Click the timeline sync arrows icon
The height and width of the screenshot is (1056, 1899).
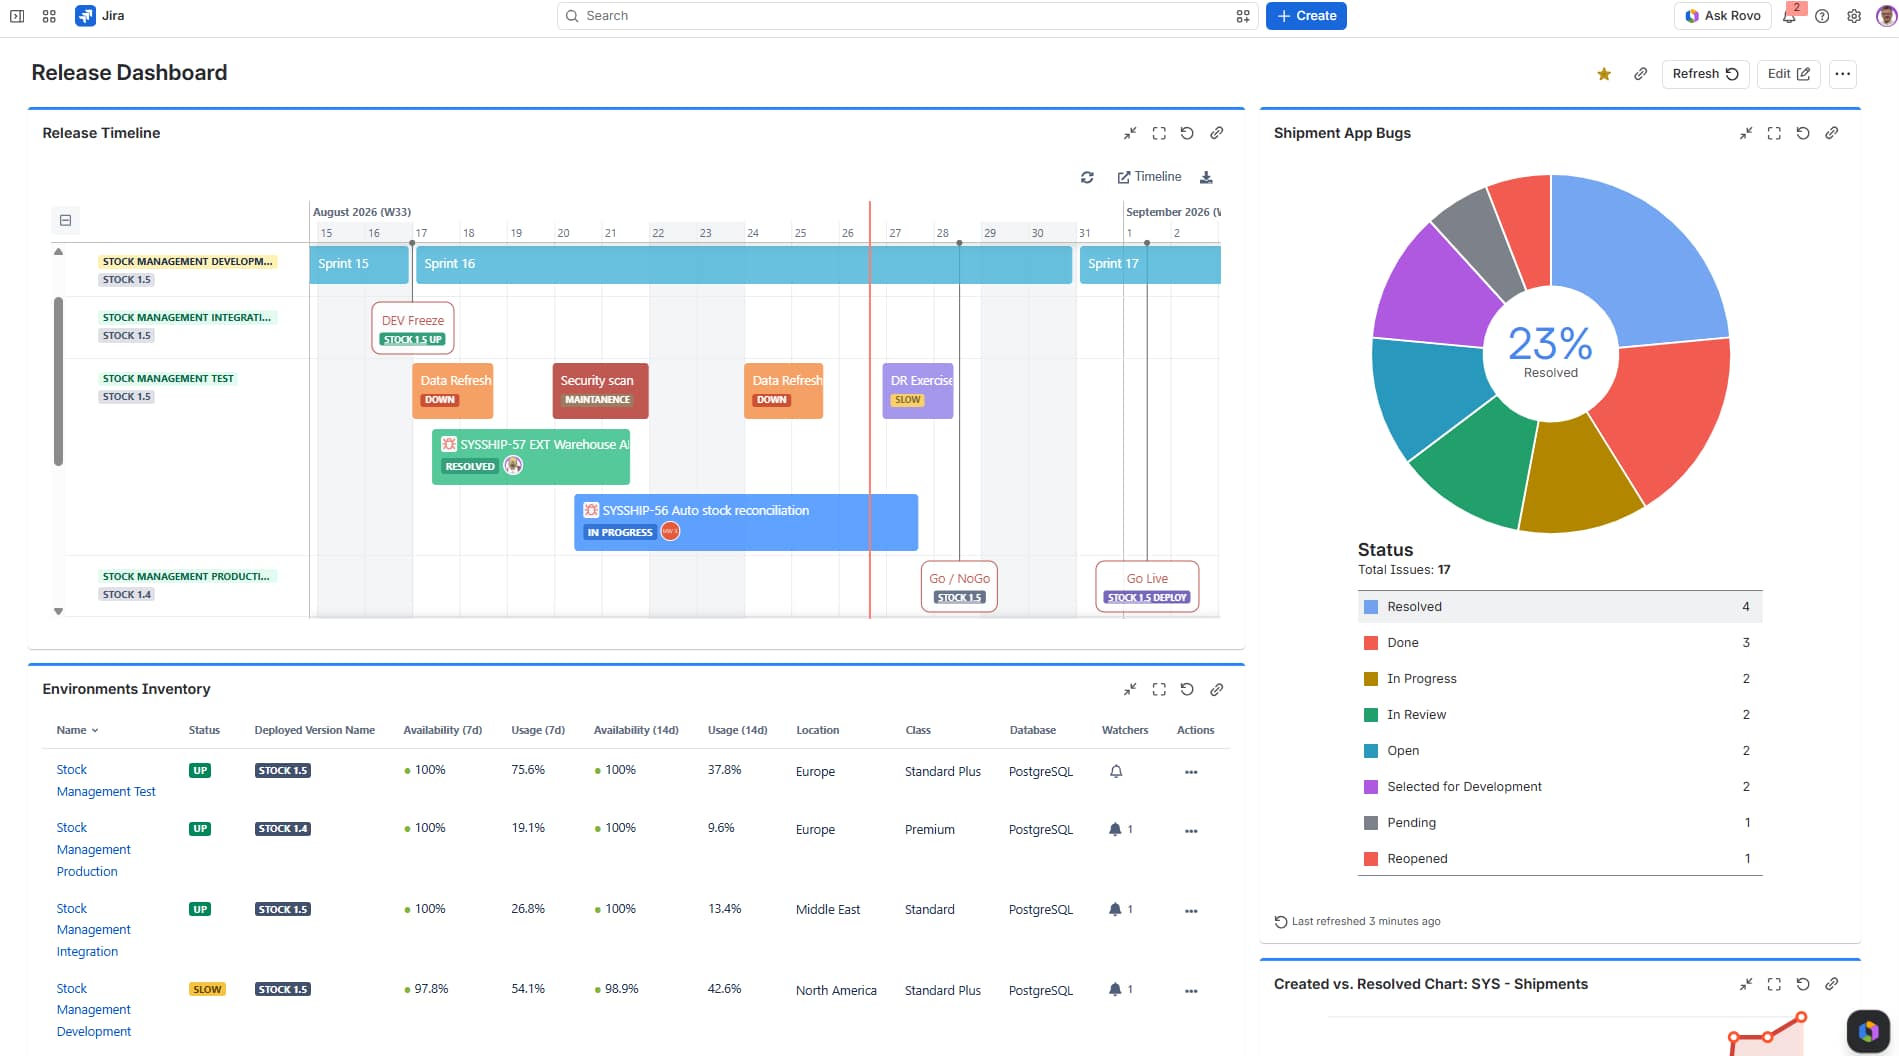coord(1087,177)
